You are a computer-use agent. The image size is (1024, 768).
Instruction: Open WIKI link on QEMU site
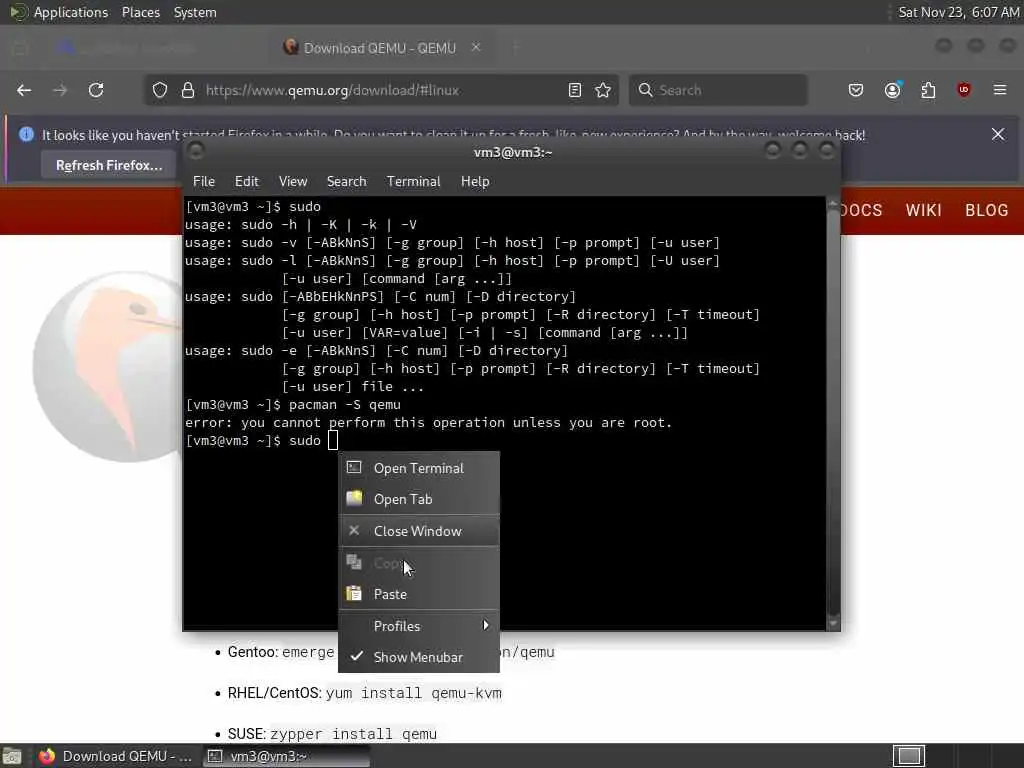pyautogui.click(x=923, y=210)
